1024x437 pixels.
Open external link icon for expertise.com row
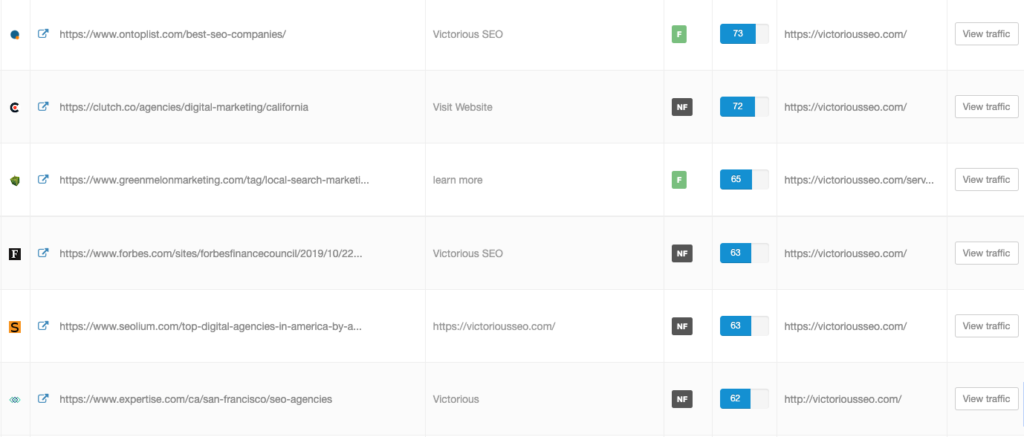pos(43,399)
